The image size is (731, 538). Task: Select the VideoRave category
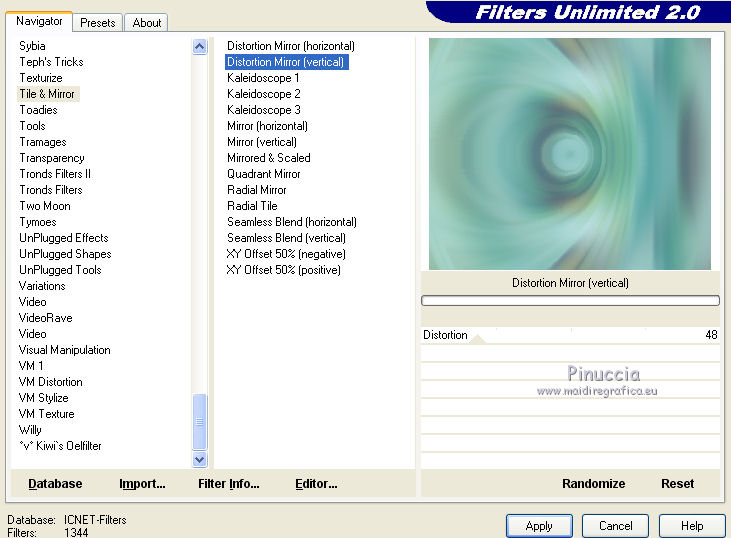click(x=45, y=318)
